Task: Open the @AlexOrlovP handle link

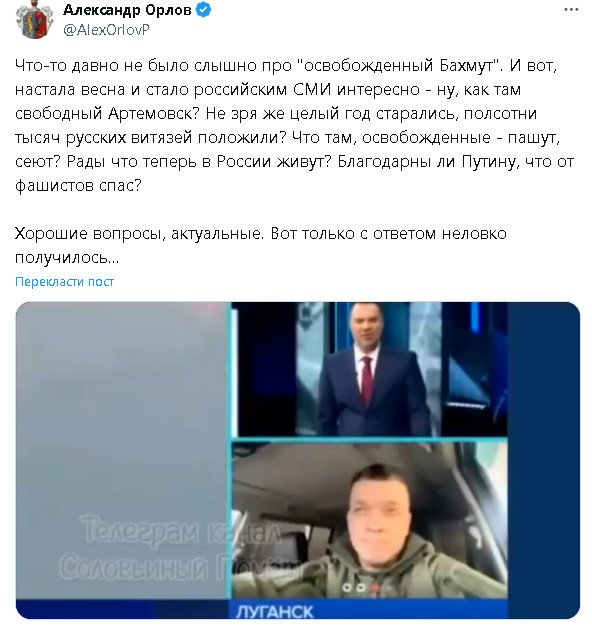Action: point(106,30)
